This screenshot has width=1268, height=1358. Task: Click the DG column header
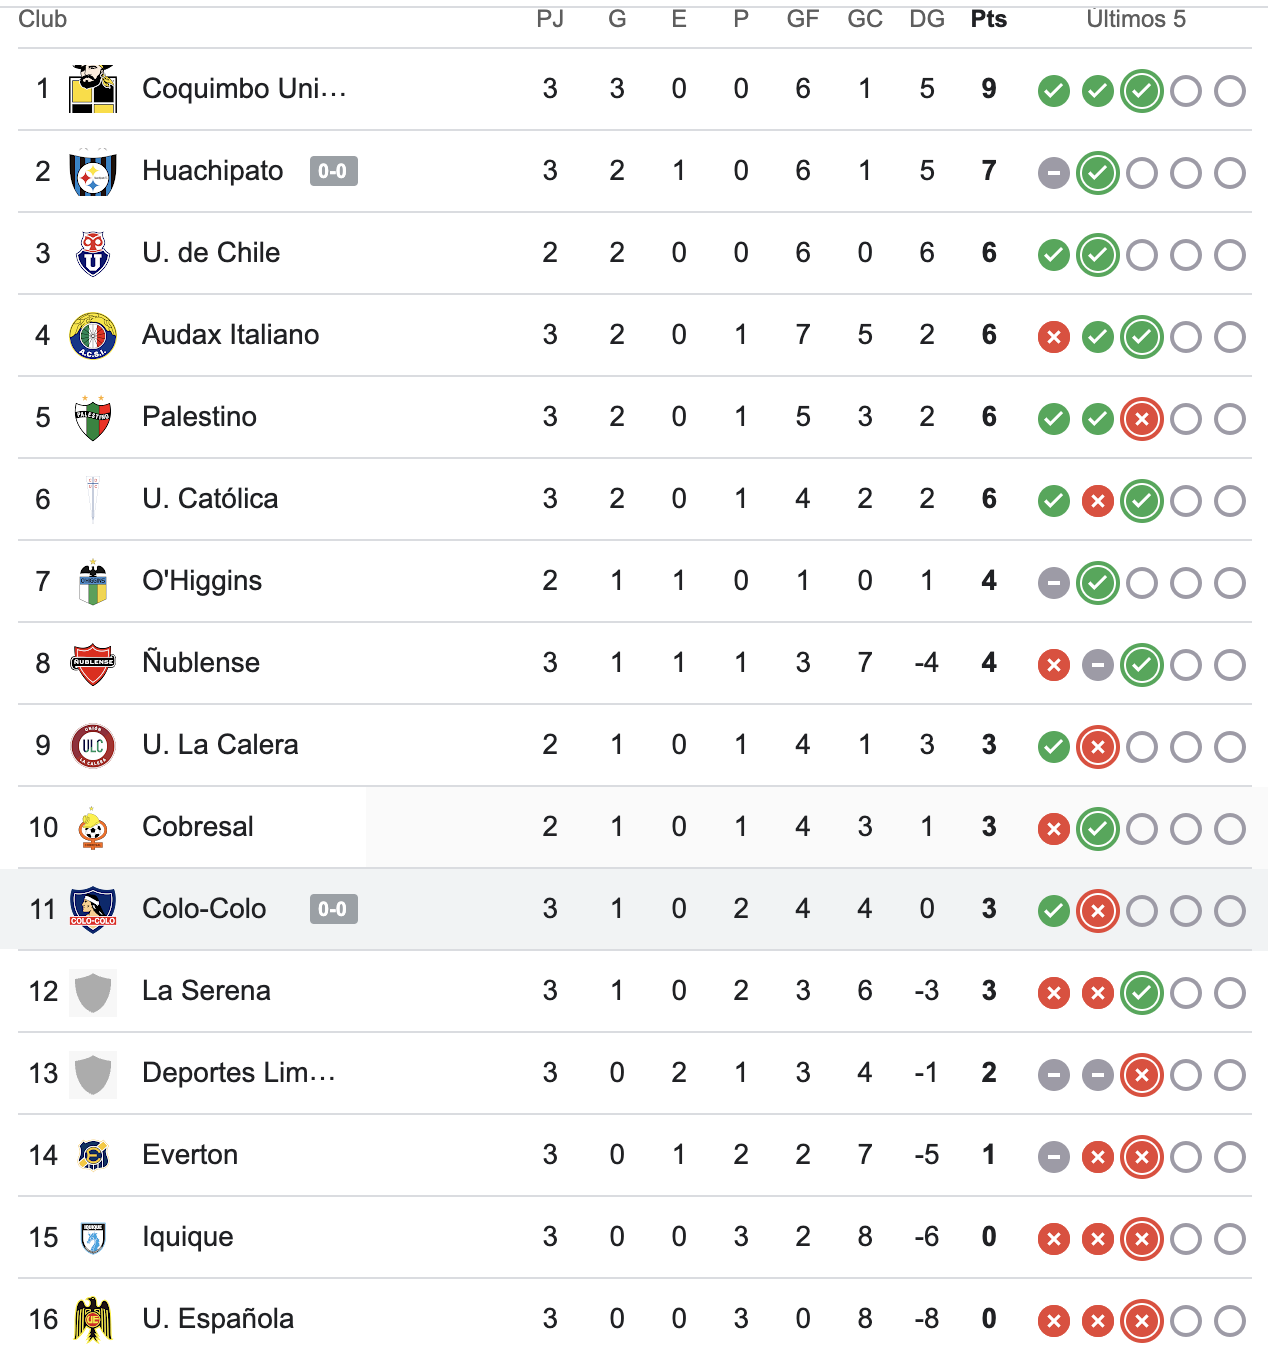[928, 18]
